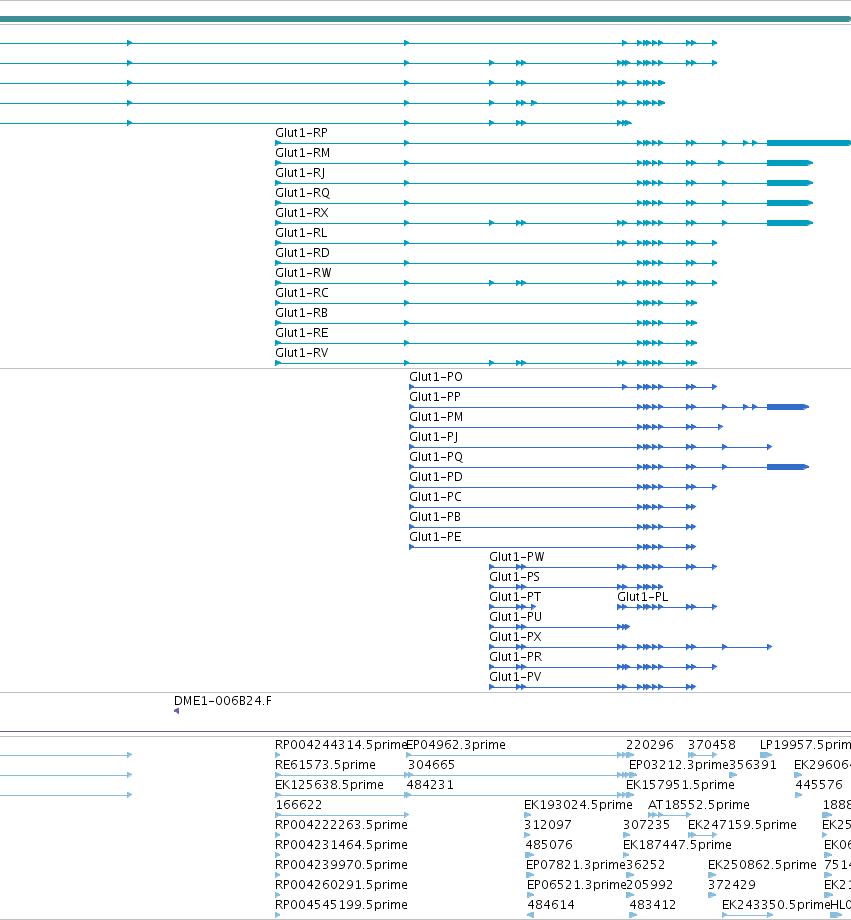Open the EK187447.5prime label
The image size is (851, 920).
(x=677, y=844)
